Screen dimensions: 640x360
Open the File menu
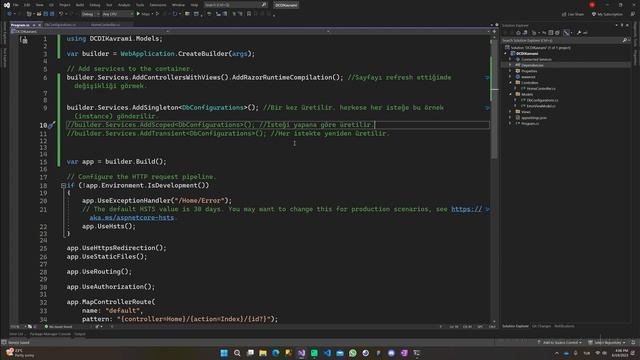(x=16, y=5)
